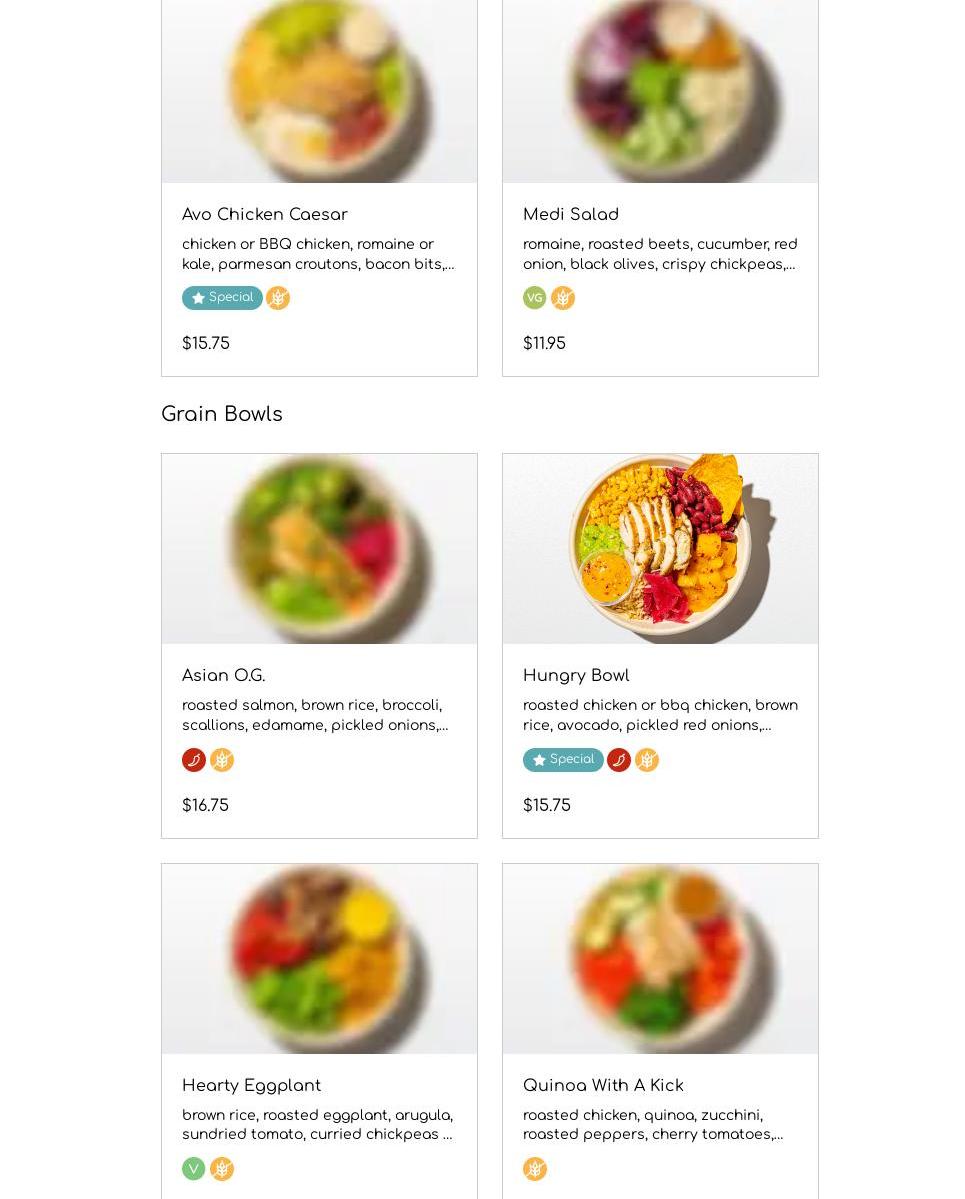Open the Avo Chicken Caesar item title

pyautogui.click(x=265, y=215)
